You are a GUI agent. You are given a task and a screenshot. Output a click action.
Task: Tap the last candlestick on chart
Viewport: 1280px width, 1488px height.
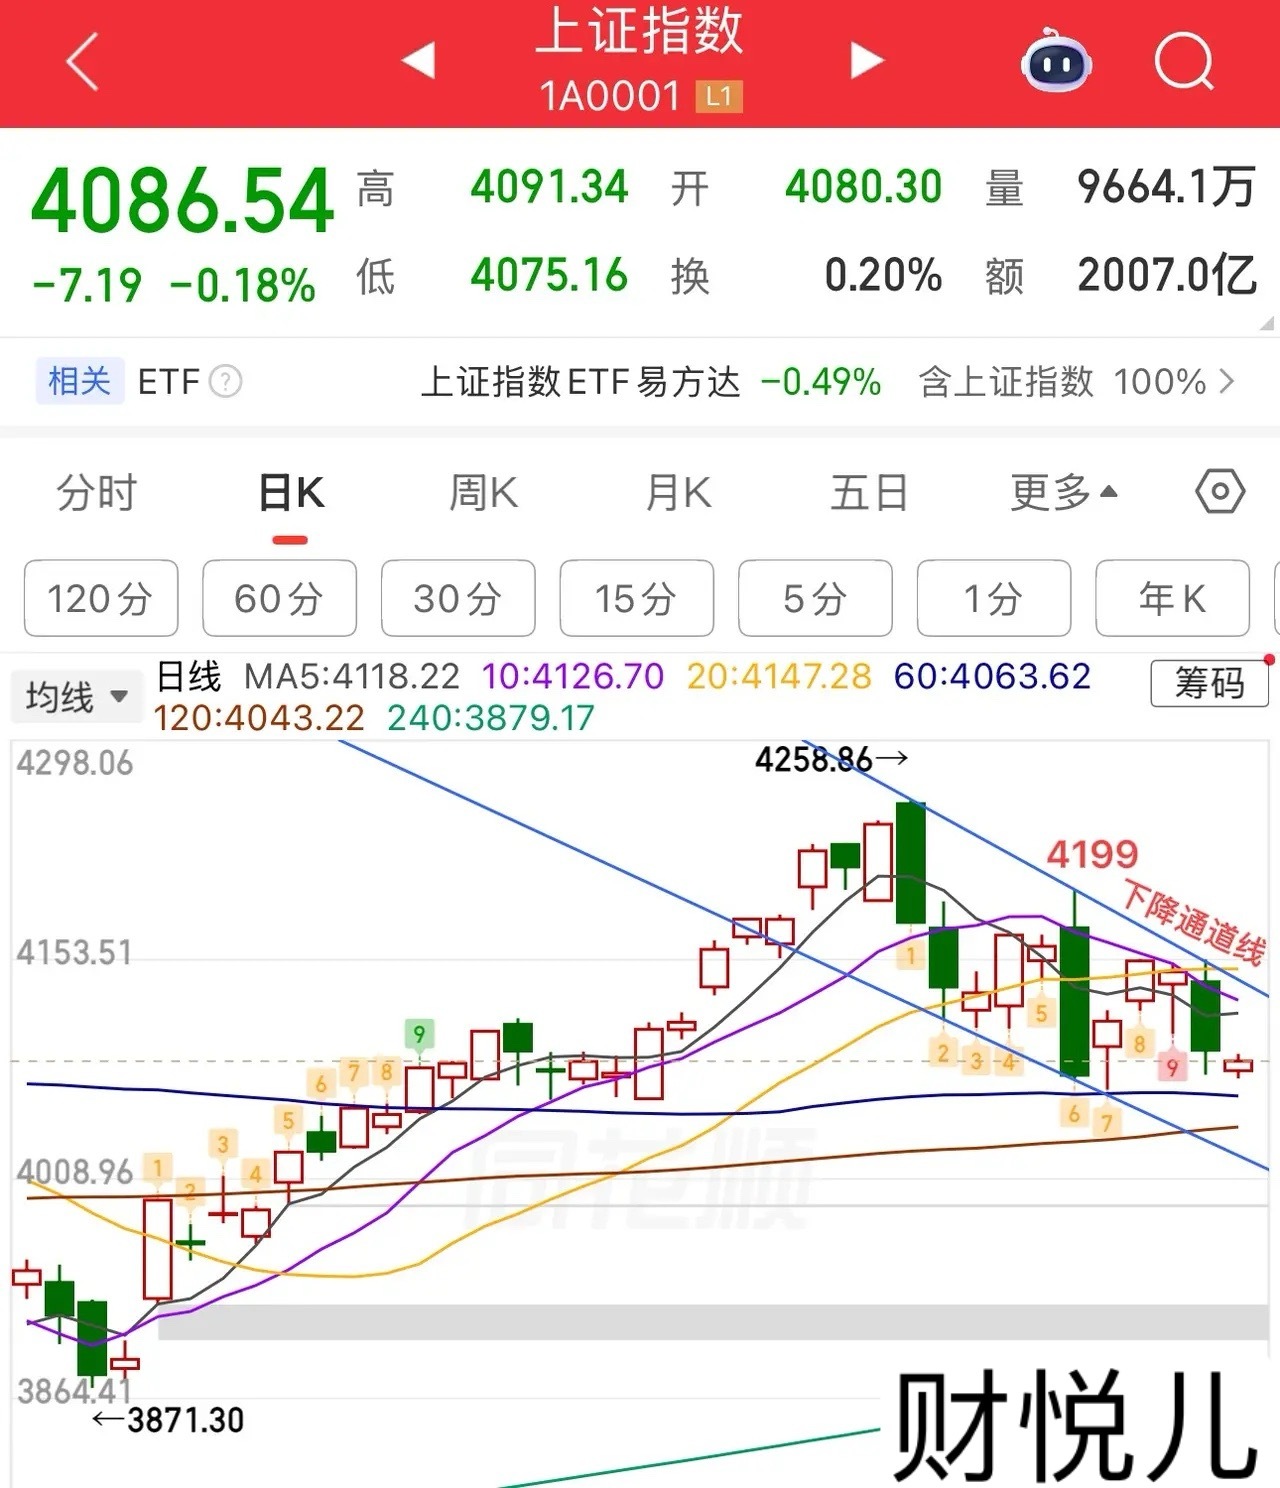[1238, 1065]
